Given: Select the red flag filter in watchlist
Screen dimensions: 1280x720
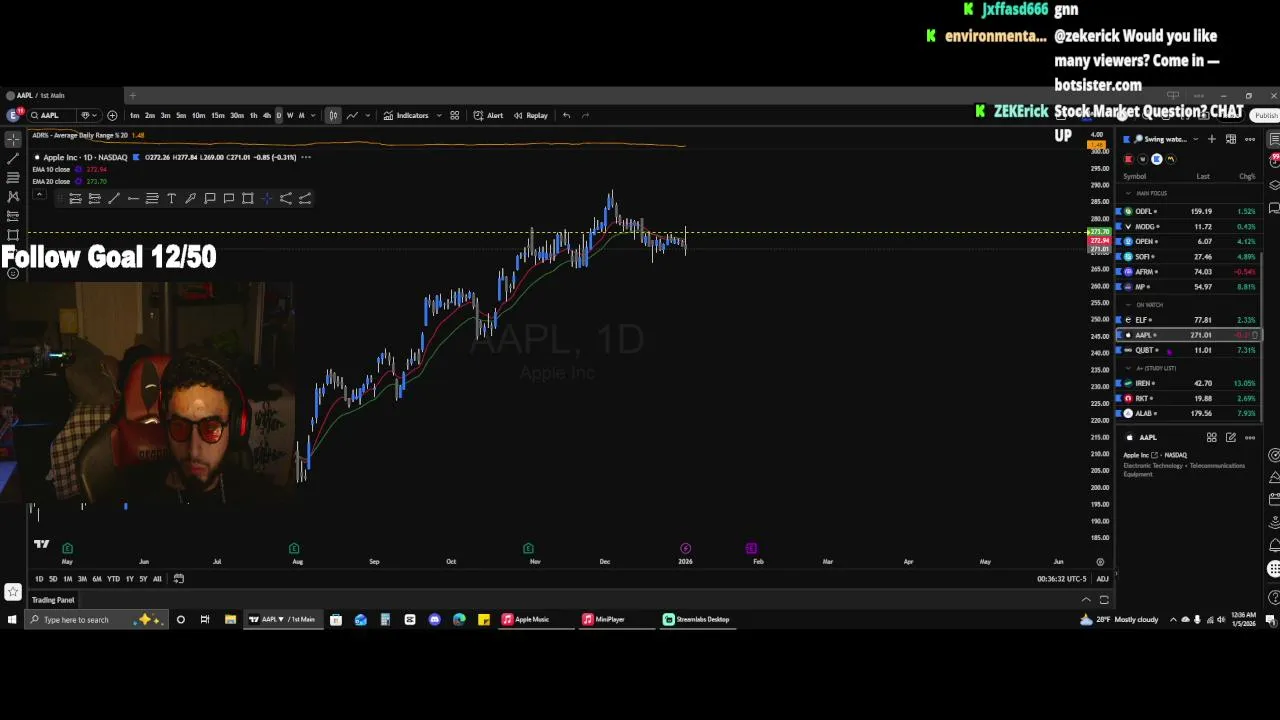Looking at the screenshot, I should click(1128, 159).
